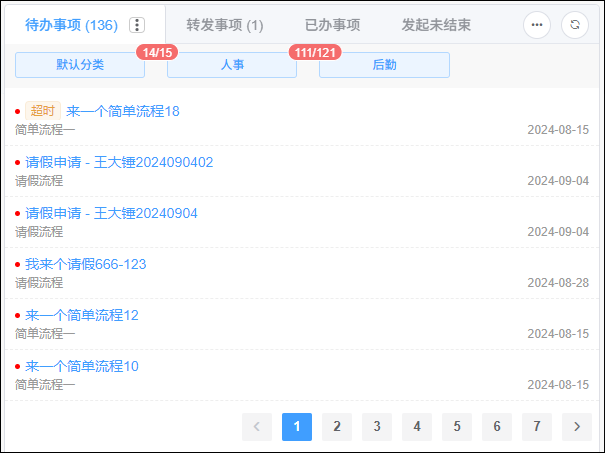Viewport: 607px width, 453px height.
Task: Click the previous page arrow
Action: point(257,427)
